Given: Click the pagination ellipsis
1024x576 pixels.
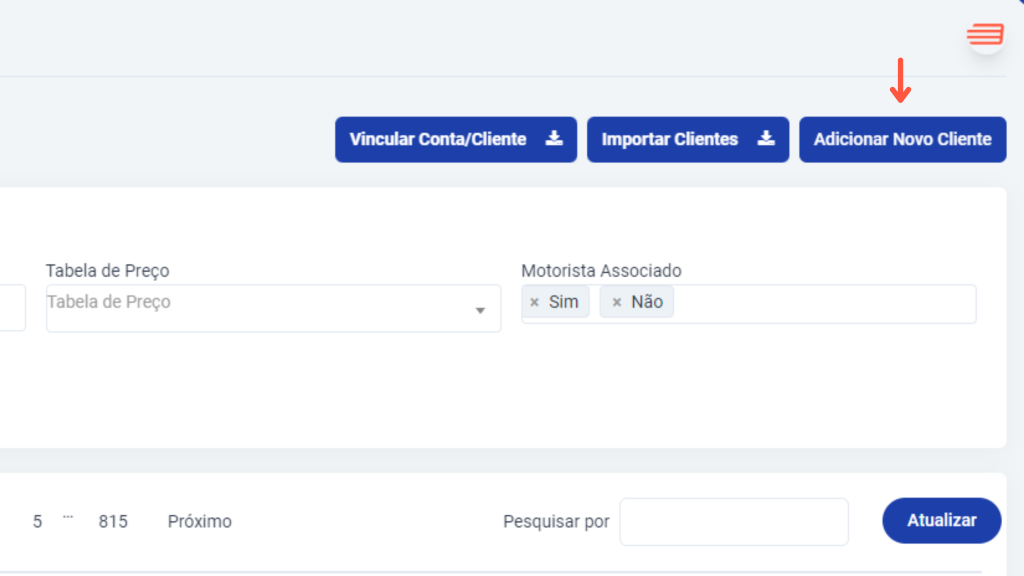Looking at the screenshot, I should click(x=68, y=517).
